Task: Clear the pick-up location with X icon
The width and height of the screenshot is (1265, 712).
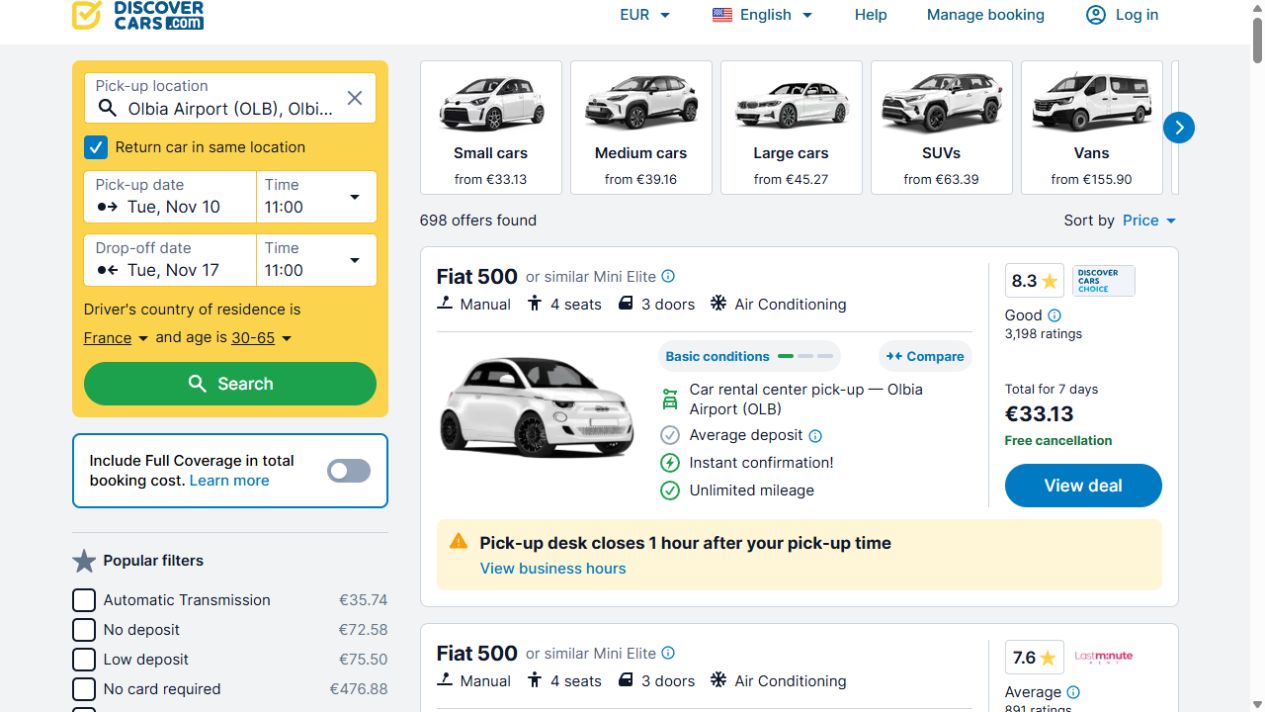Action: click(355, 98)
